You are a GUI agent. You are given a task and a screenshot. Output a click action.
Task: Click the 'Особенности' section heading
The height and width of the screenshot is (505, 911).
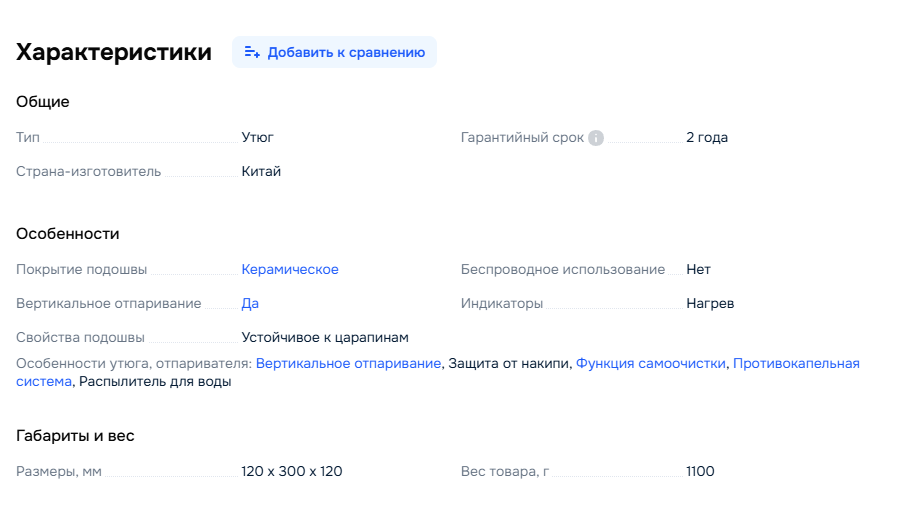coord(67,234)
